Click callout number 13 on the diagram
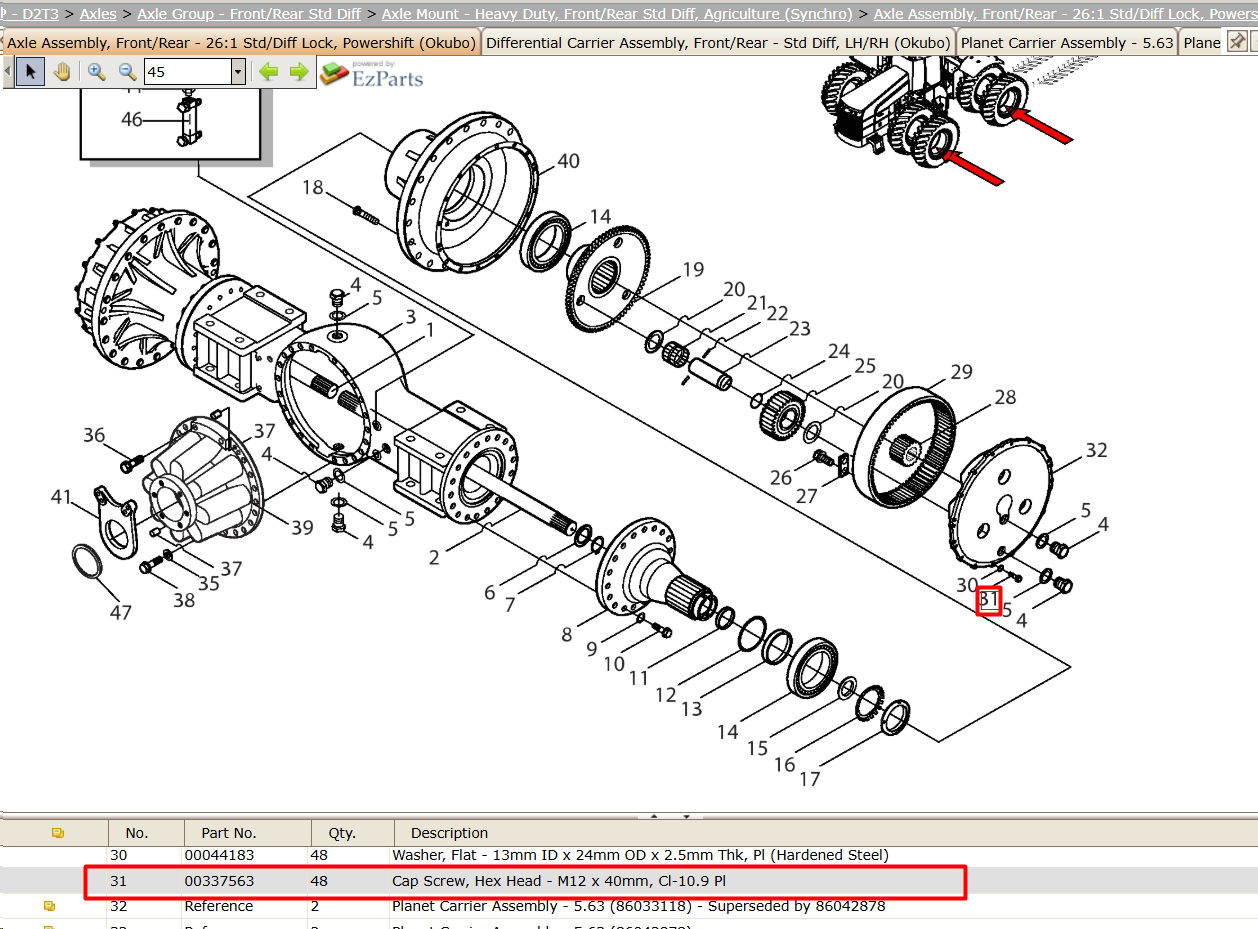The image size is (1258, 929). click(691, 709)
